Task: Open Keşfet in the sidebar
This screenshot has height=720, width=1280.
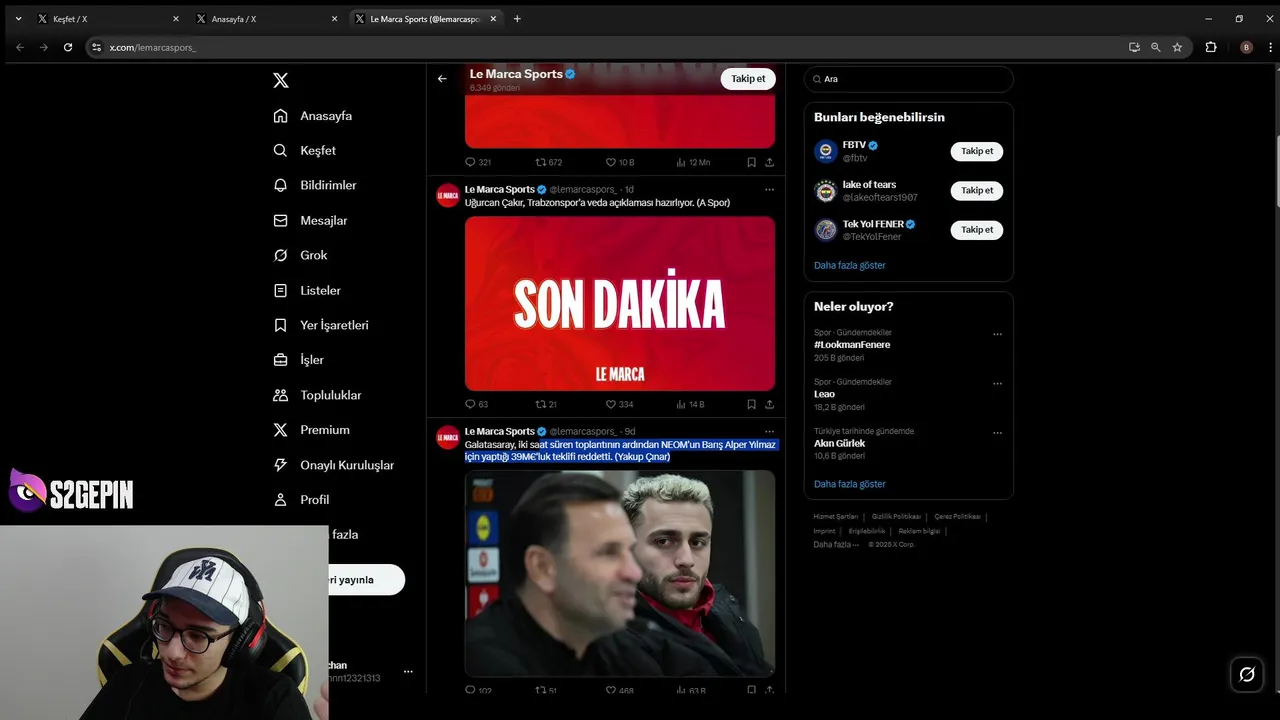Action: (305, 151)
